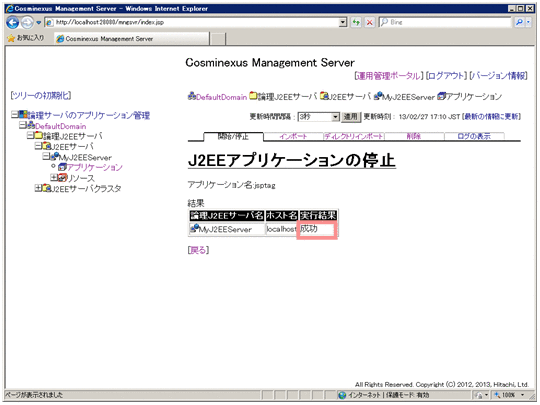The image size is (540, 405).
Task: Click the 成功 execution result cell
Action: point(317,229)
